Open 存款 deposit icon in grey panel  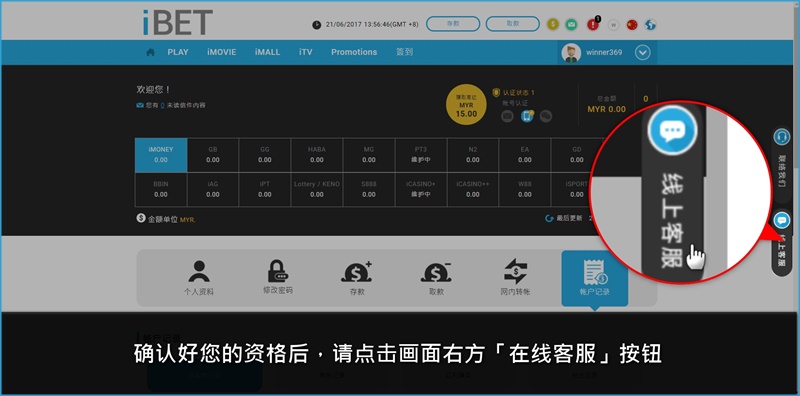[x=357, y=278]
